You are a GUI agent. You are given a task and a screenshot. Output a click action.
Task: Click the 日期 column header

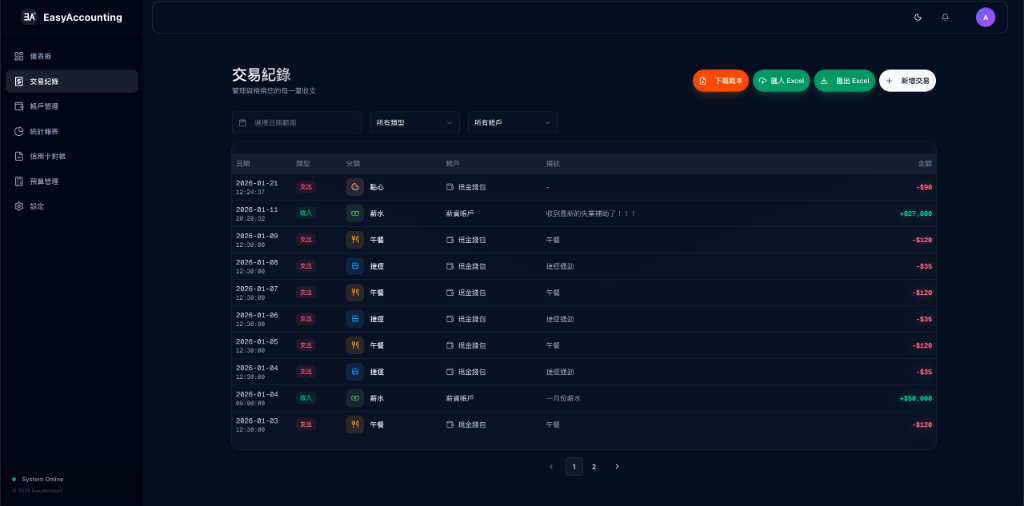[242, 163]
